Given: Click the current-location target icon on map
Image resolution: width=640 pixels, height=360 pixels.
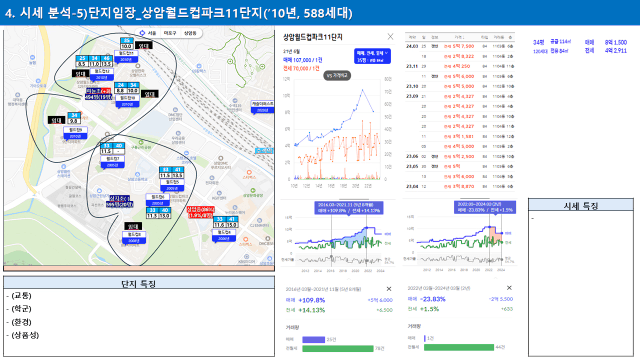Looking at the screenshot, I should click(142, 33).
